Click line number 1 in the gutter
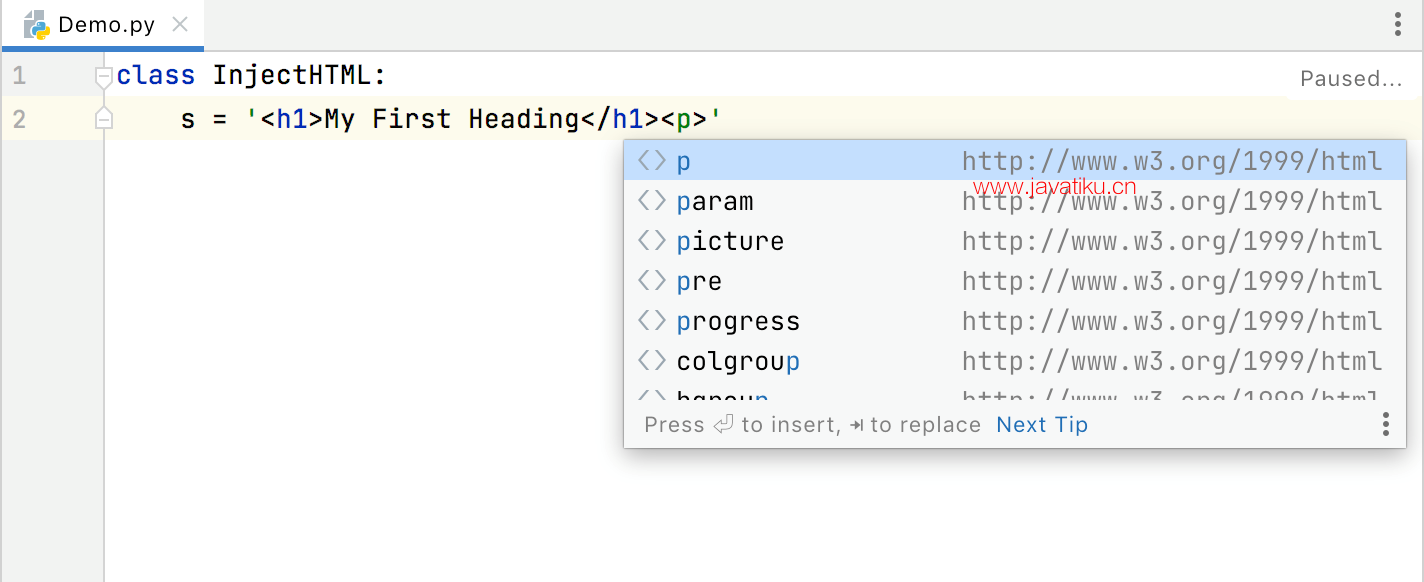This screenshot has height=582, width=1424. pyautogui.click(x=19, y=76)
